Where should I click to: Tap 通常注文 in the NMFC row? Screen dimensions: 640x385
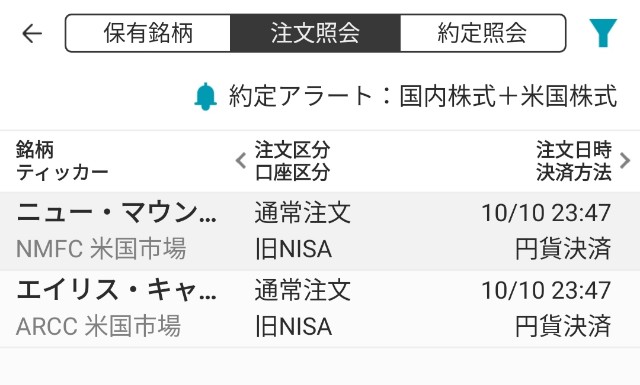(x=302, y=213)
